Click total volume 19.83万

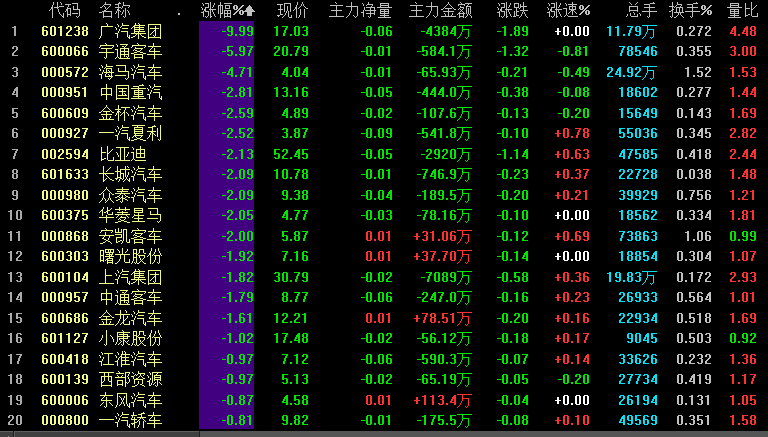pyautogui.click(x=632, y=278)
